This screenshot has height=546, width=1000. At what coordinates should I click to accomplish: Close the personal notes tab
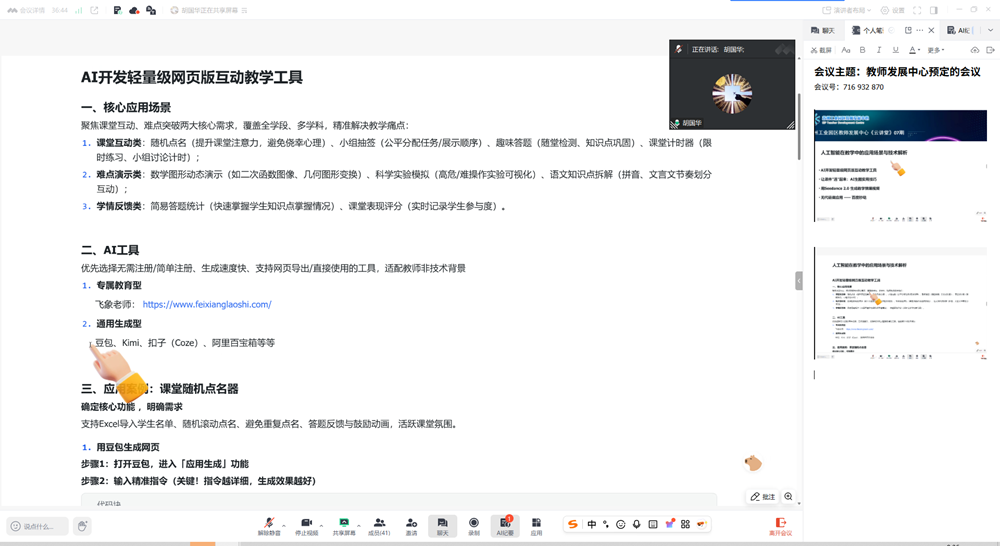pos(931,30)
